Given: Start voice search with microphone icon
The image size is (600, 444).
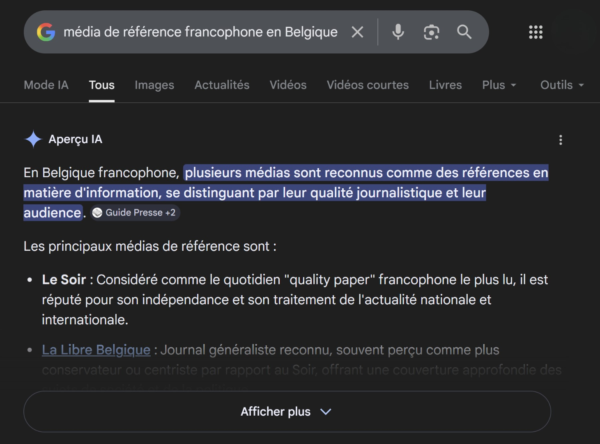Looking at the screenshot, I should click(x=398, y=32).
